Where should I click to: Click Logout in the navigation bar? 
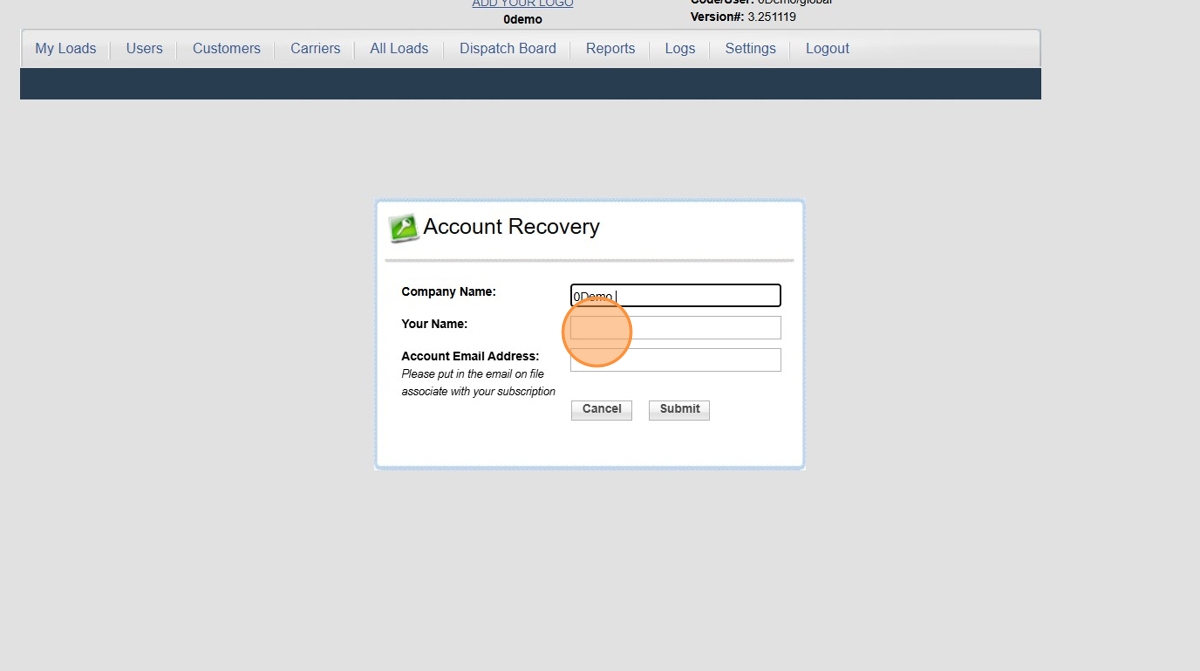point(827,48)
